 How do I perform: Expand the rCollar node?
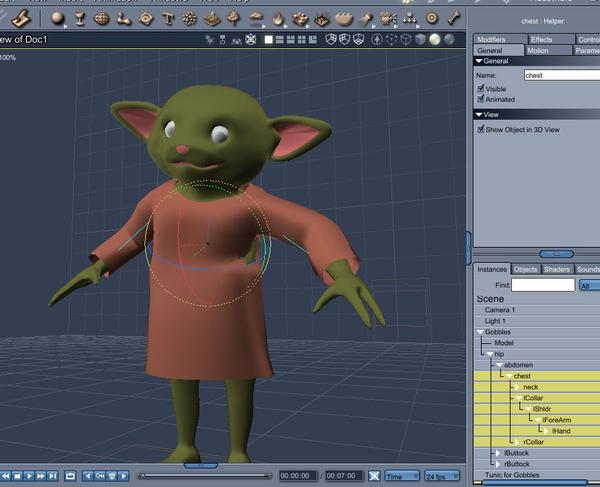click(x=517, y=442)
